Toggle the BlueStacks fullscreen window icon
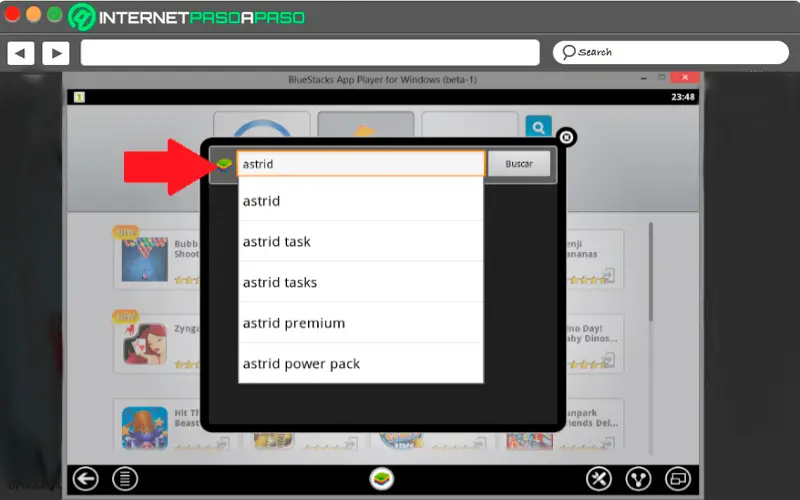The height and width of the screenshot is (500, 800). (x=678, y=479)
